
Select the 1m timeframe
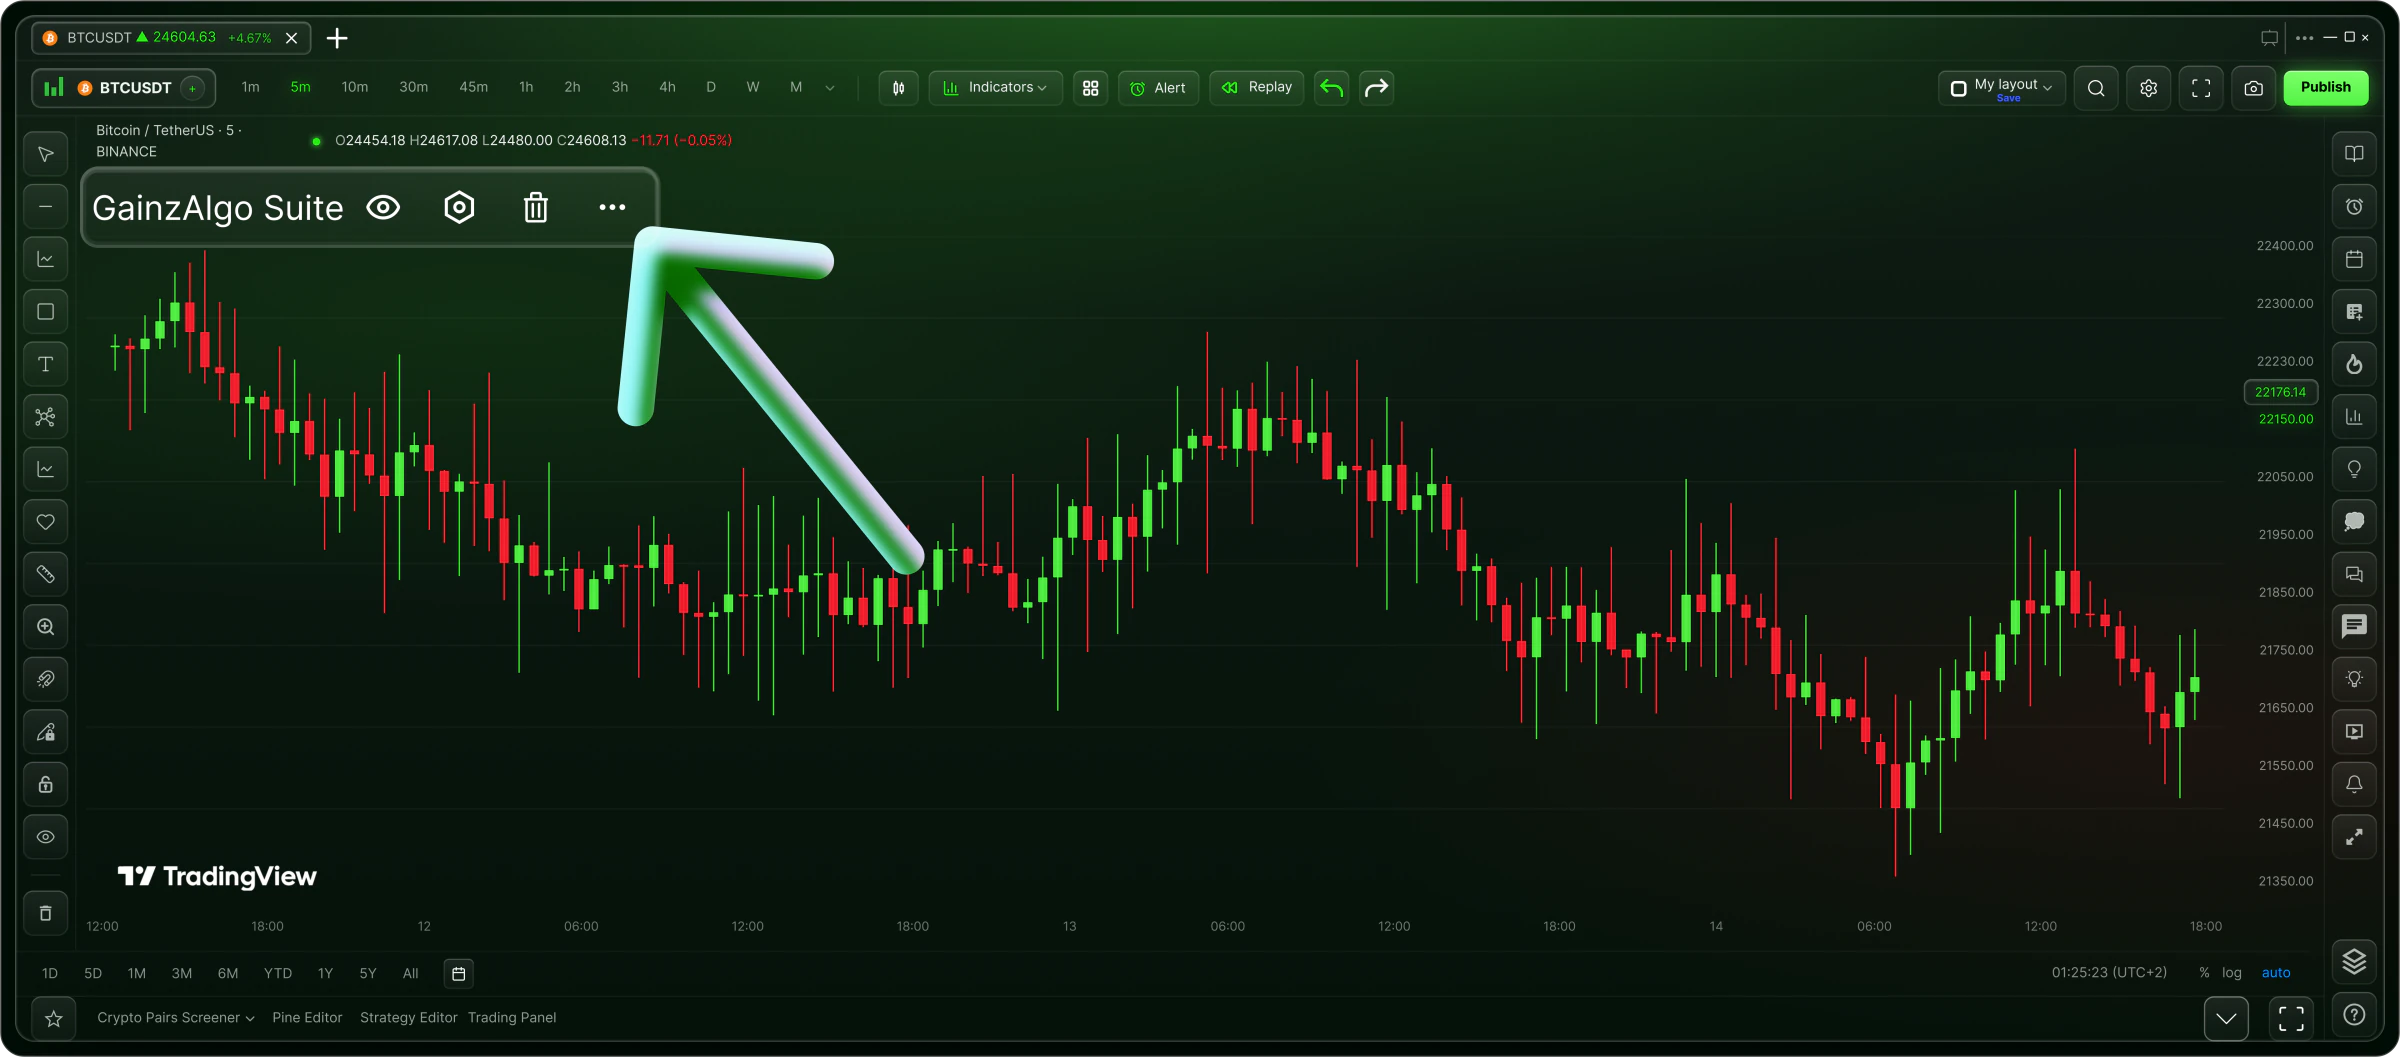[x=250, y=88]
